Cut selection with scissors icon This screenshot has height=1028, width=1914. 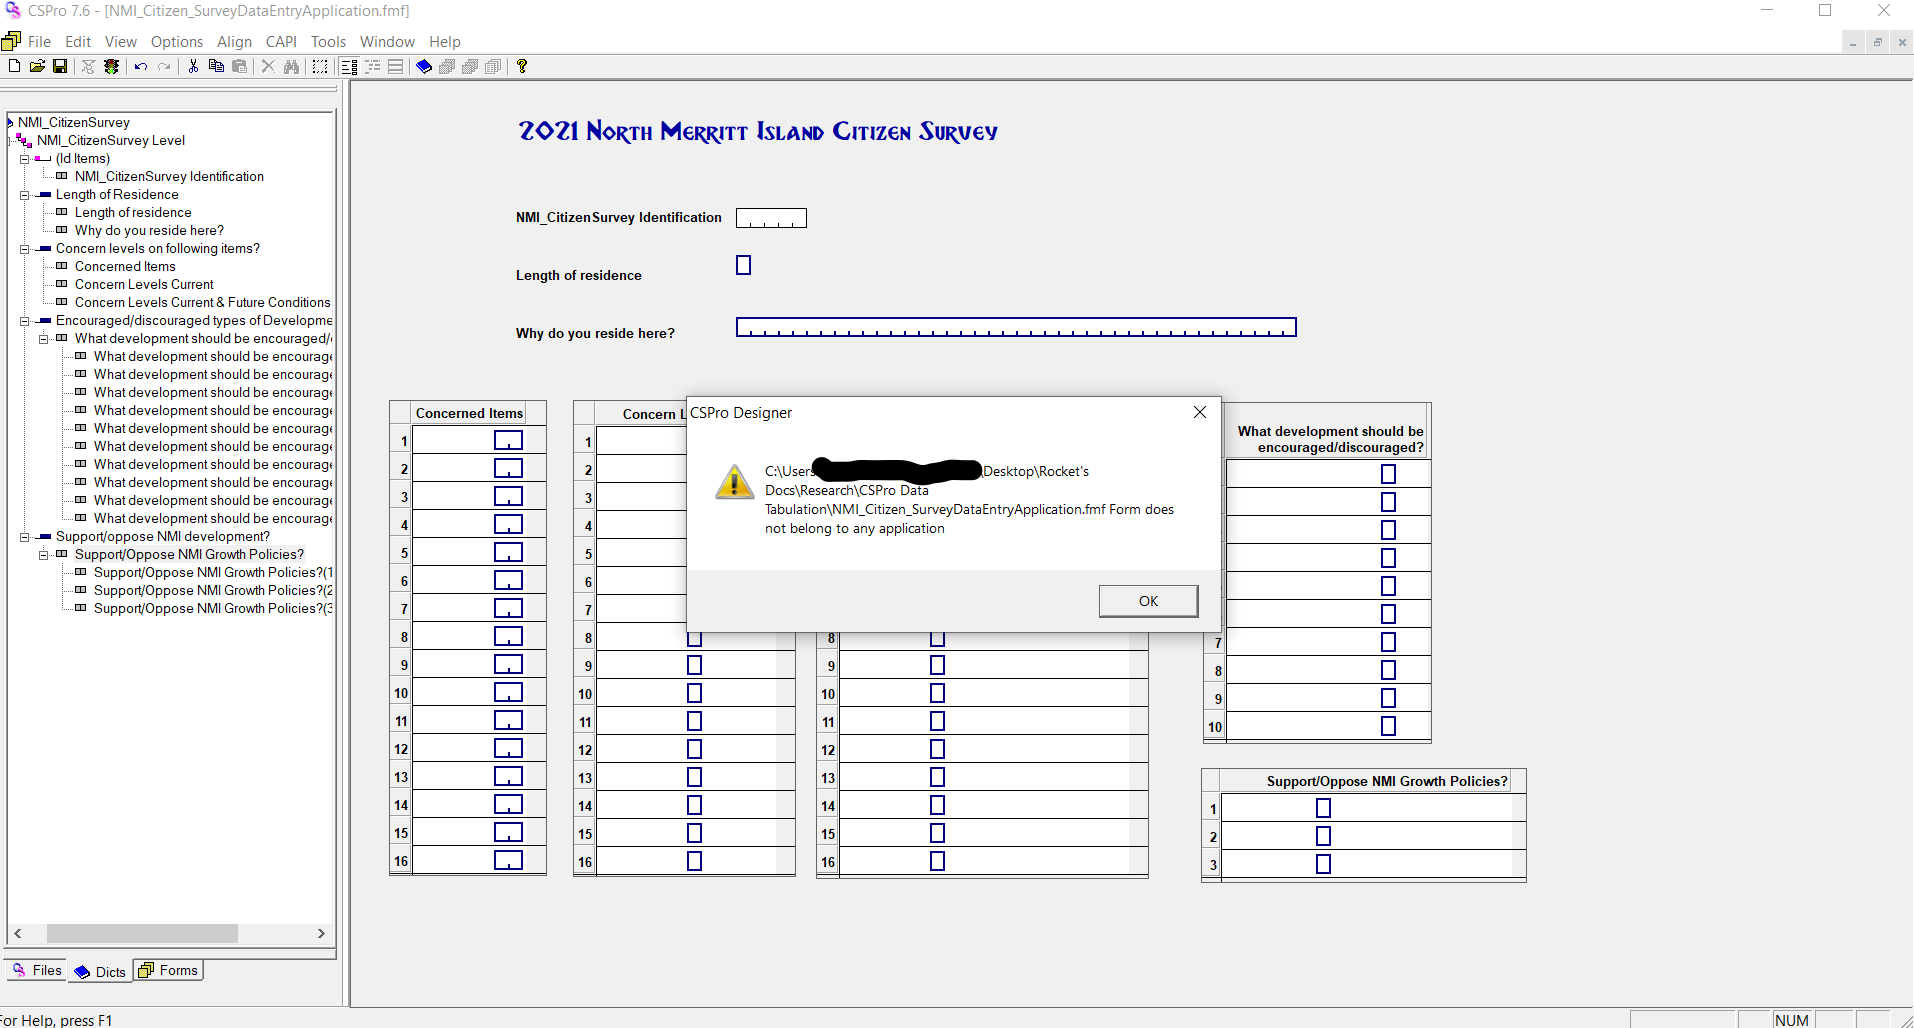pos(193,66)
